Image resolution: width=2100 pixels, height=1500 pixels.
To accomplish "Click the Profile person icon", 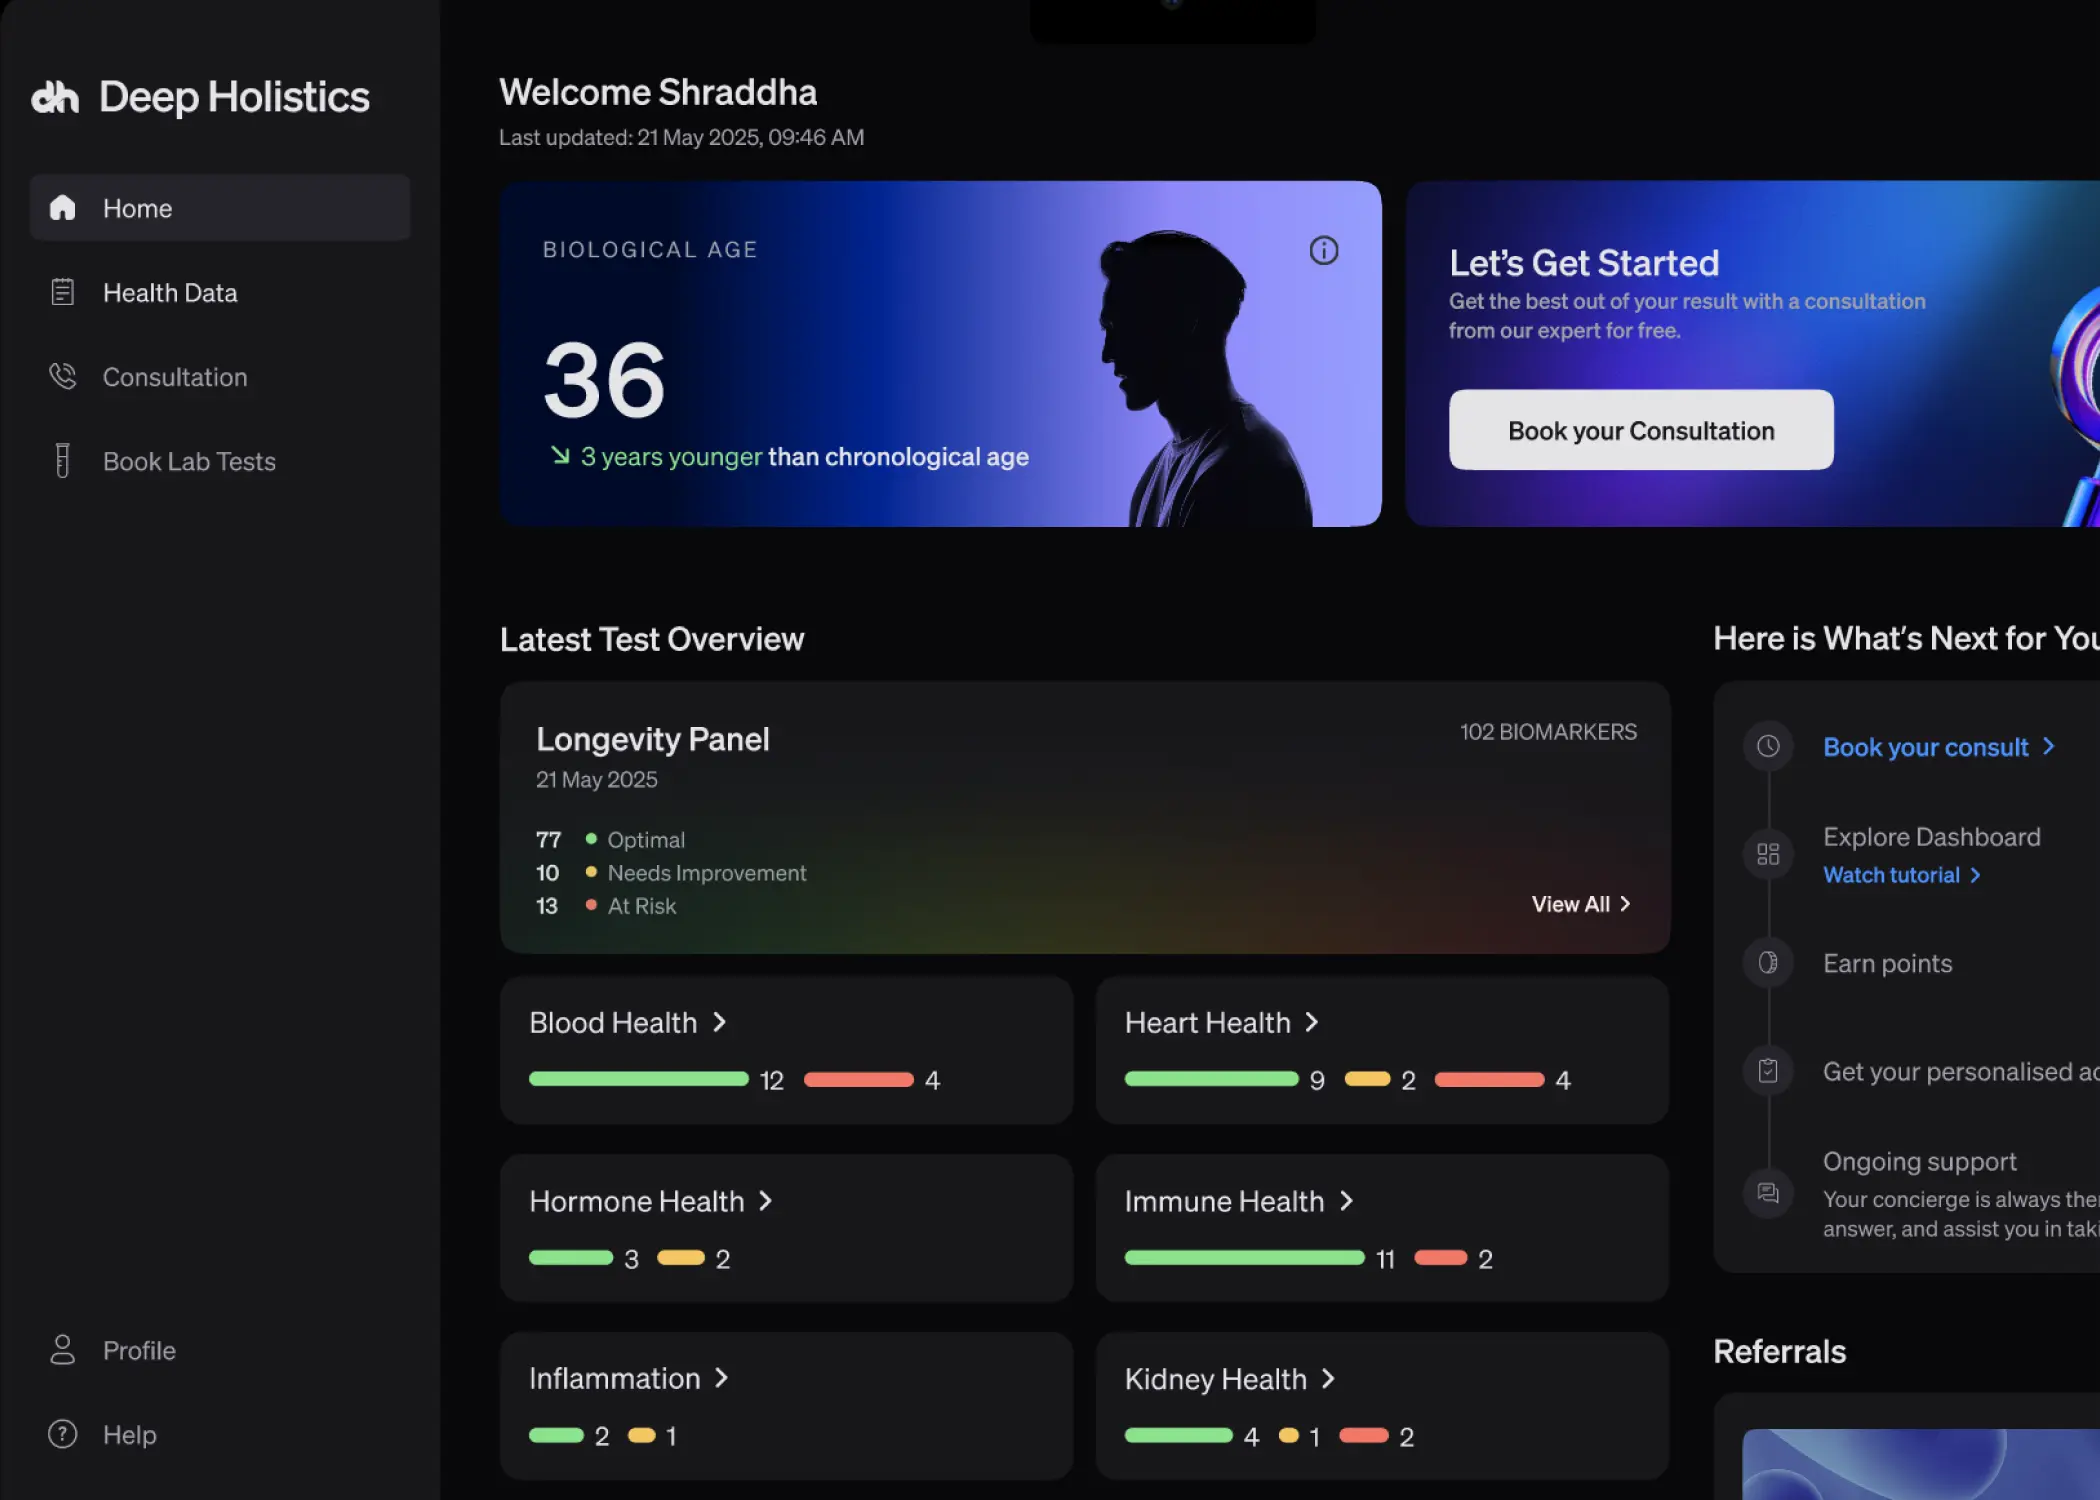I will 62,1349.
